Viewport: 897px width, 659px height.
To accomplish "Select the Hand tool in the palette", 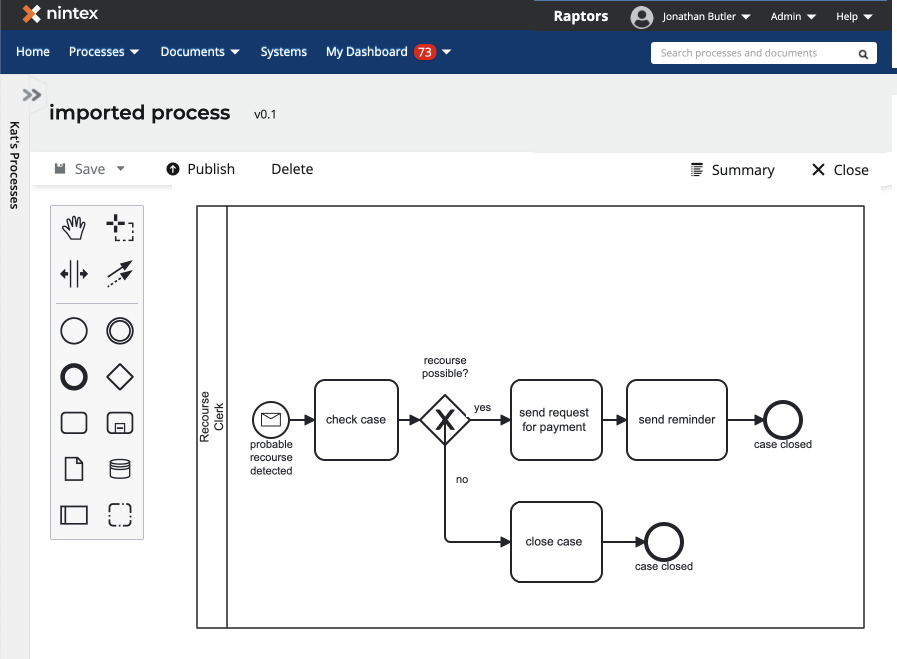I will (x=74, y=228).
